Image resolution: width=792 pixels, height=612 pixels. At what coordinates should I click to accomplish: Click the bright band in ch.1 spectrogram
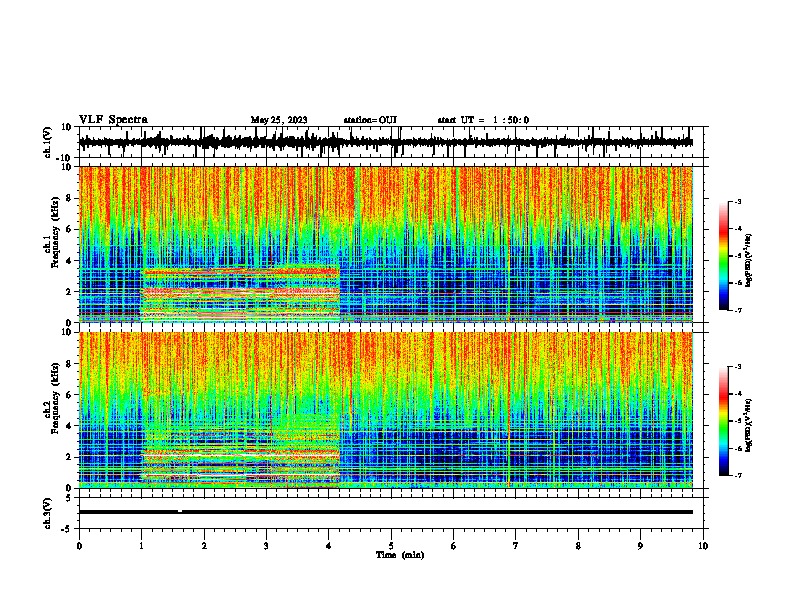click(x=241, y=293)
